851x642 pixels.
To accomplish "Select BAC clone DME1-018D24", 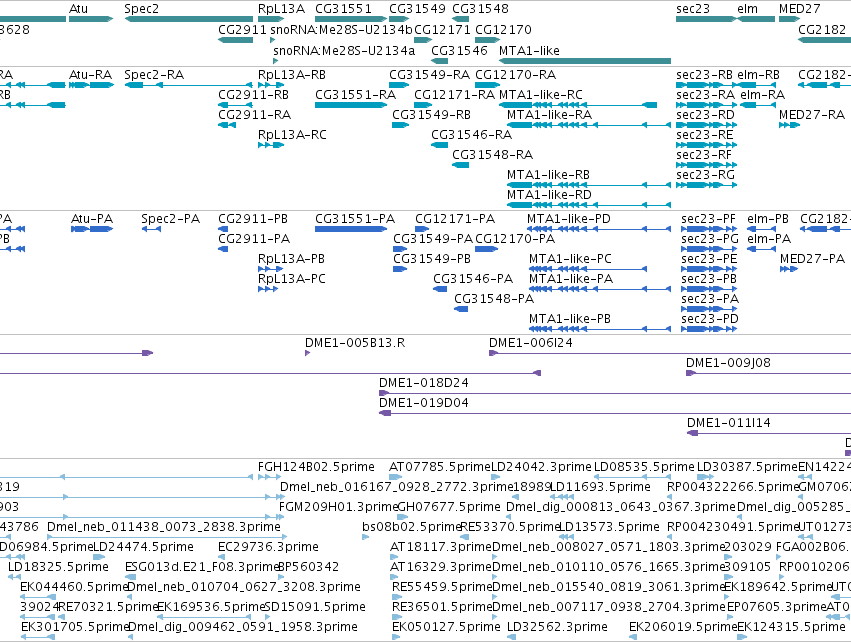I will click(615, 393).
